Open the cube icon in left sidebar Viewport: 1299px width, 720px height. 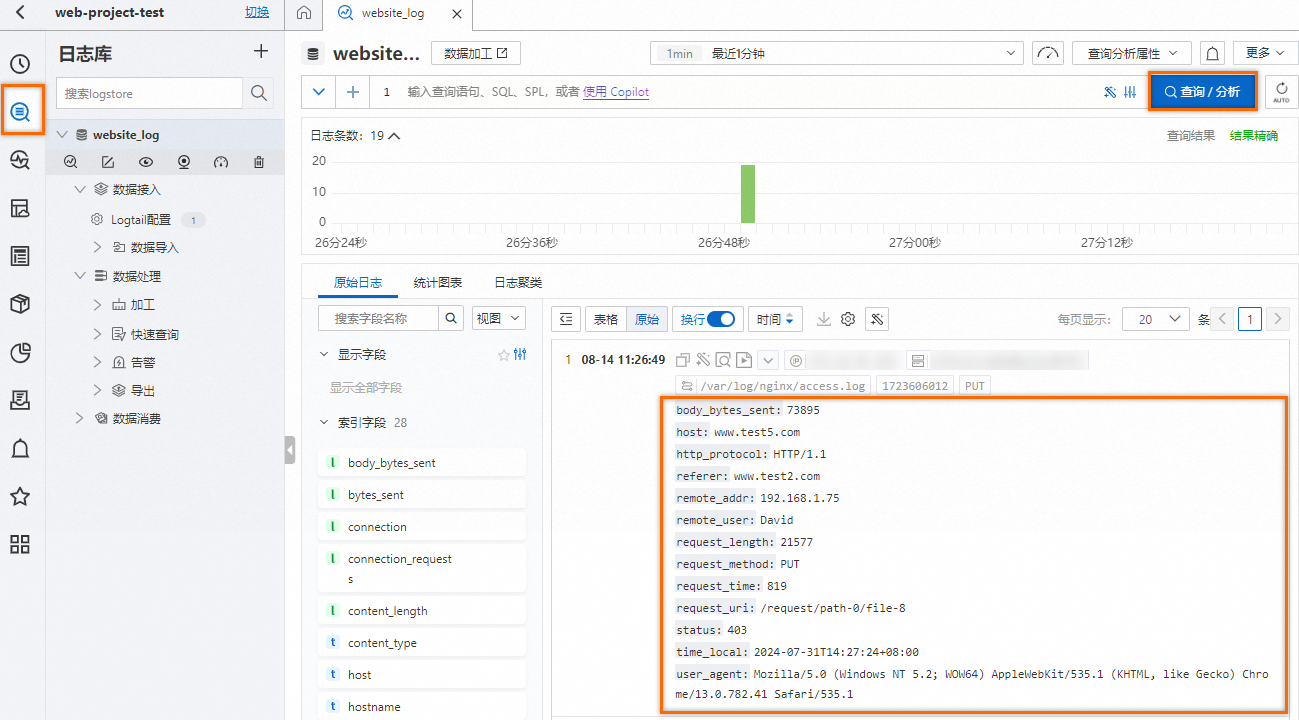click(x=20, y=304)
